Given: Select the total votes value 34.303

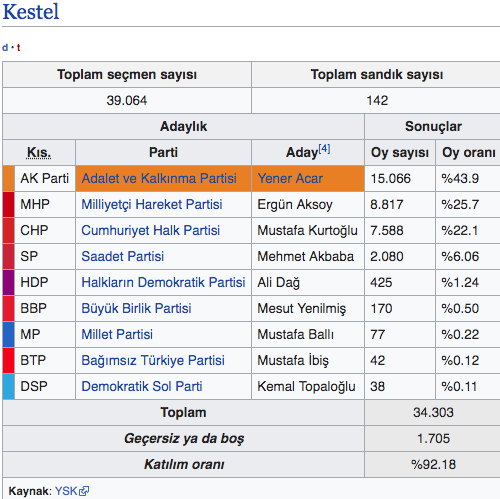Looking at the screenshot, I should [433, 412].
